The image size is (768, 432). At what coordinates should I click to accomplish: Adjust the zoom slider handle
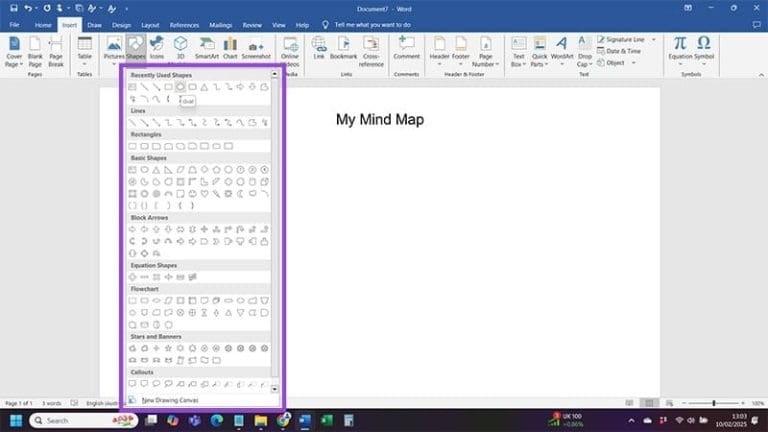(714, 403)
